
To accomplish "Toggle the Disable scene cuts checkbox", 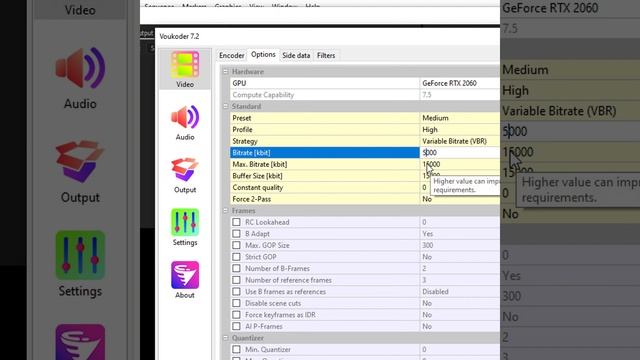I will (236, 303).
